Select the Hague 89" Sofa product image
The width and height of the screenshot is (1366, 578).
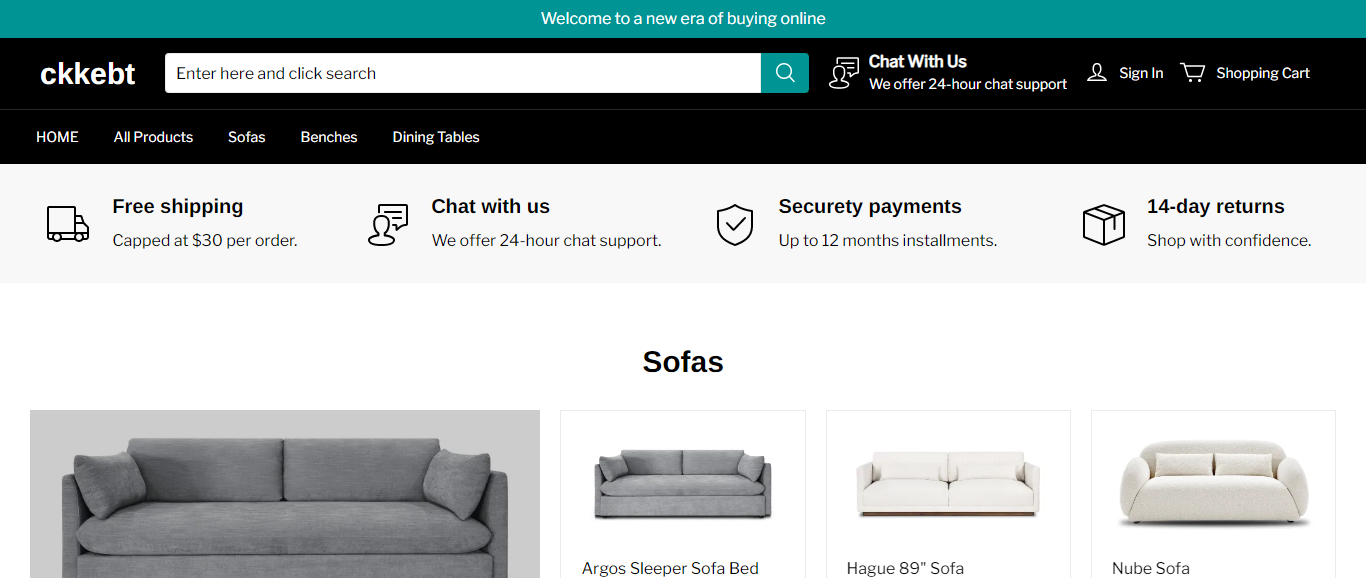coord(948,485)
